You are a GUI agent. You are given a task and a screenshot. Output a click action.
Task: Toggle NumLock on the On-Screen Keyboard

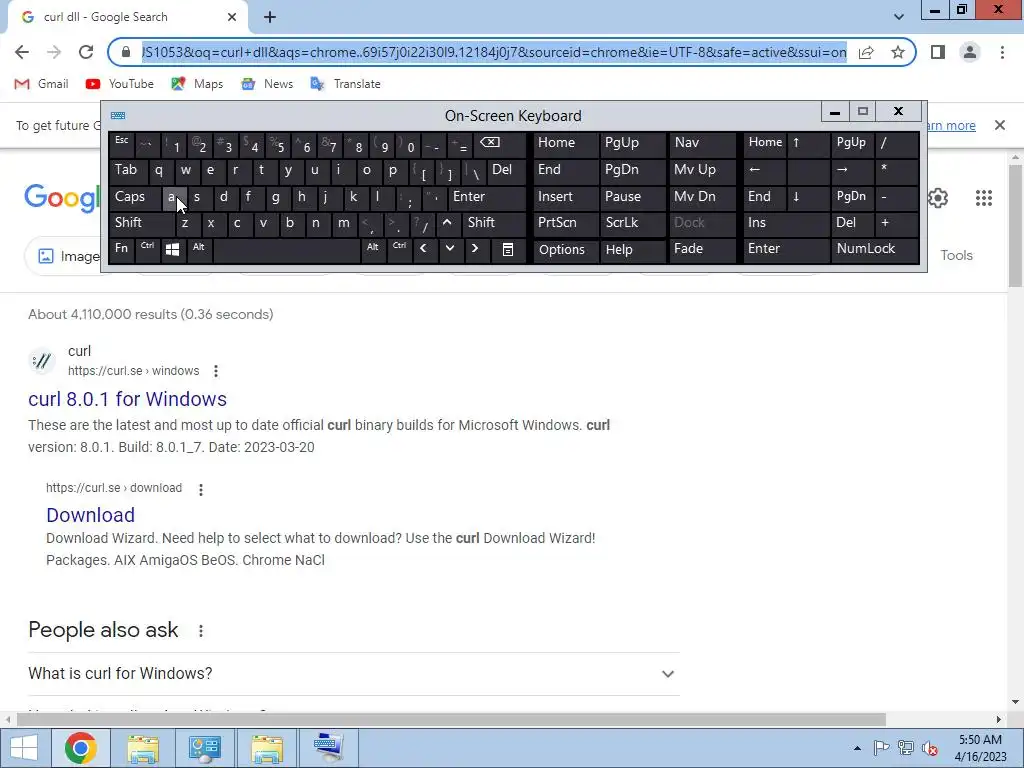click(x=874, y=249)
